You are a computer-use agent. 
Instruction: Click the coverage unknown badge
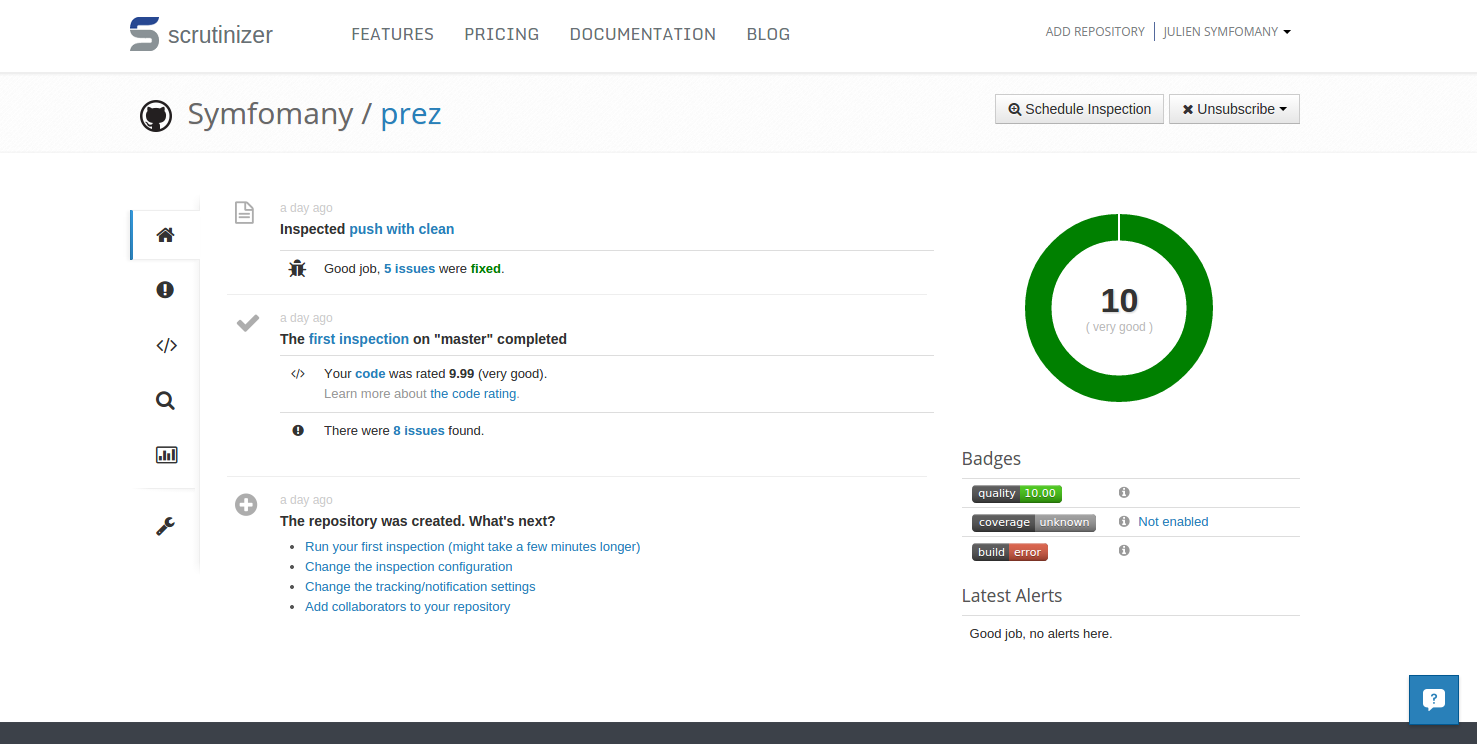click(1033, 522)
